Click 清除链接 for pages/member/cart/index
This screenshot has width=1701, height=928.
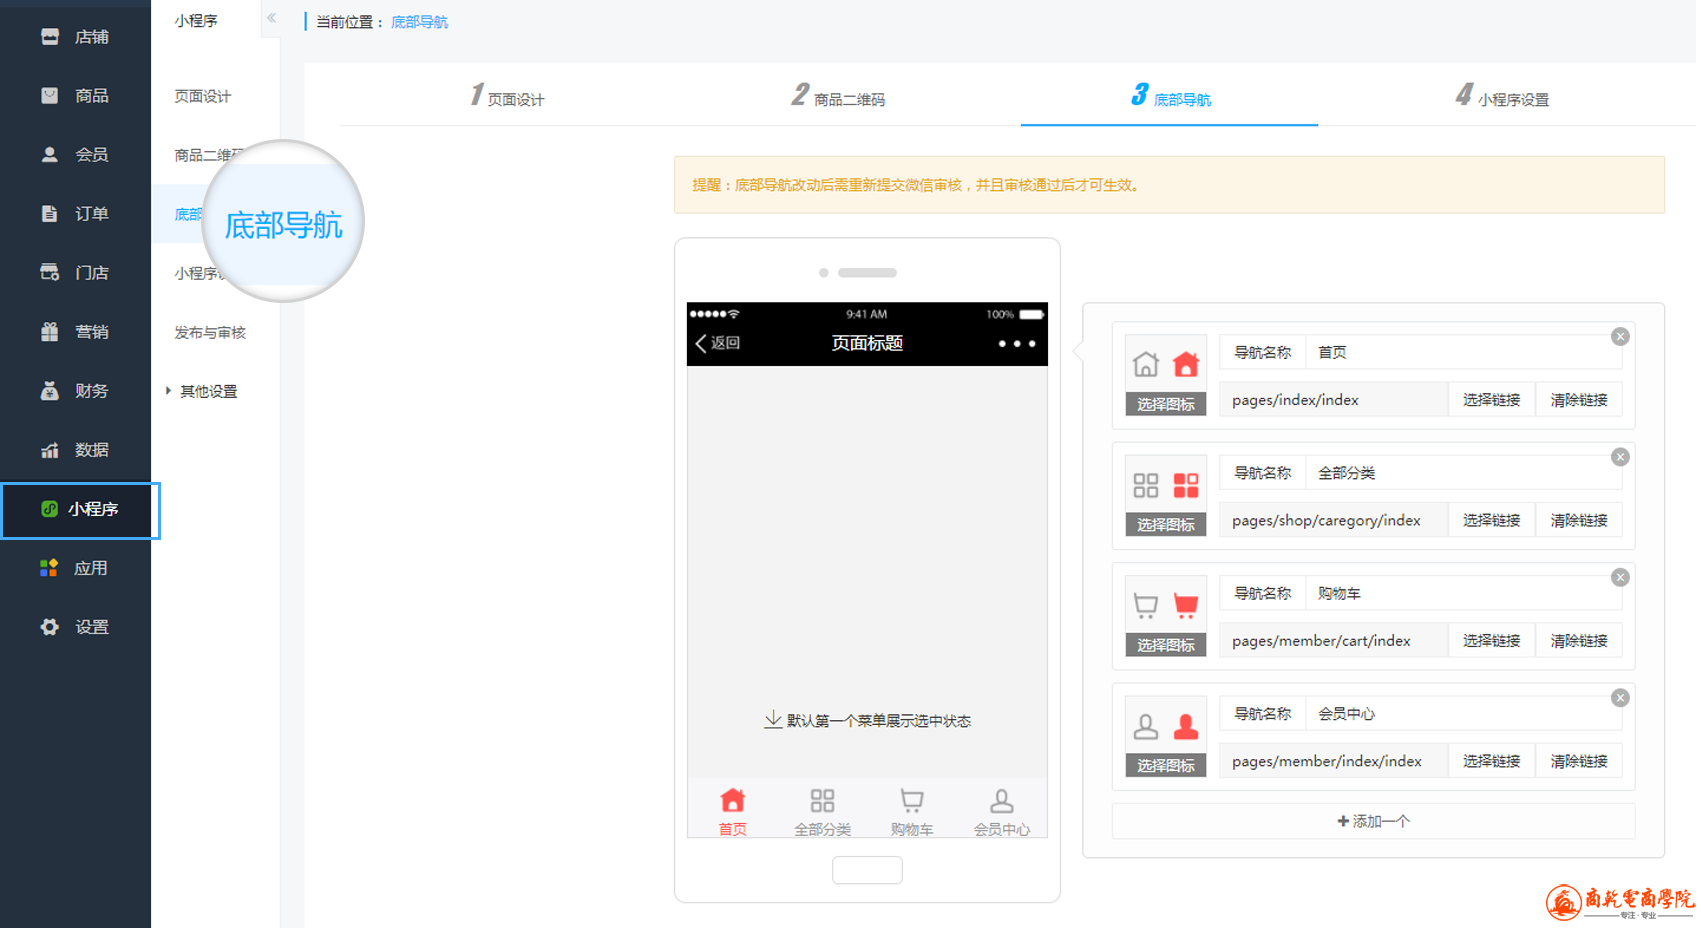pos(1579,641)
